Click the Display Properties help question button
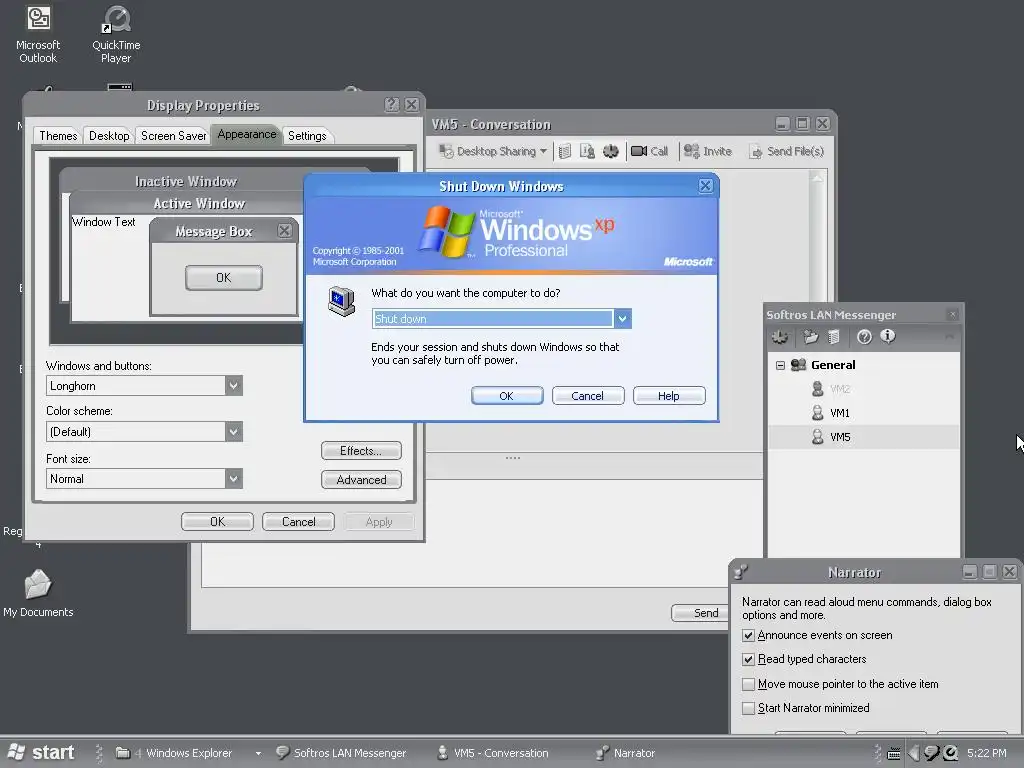1024x768 pixels. point(392,104)
